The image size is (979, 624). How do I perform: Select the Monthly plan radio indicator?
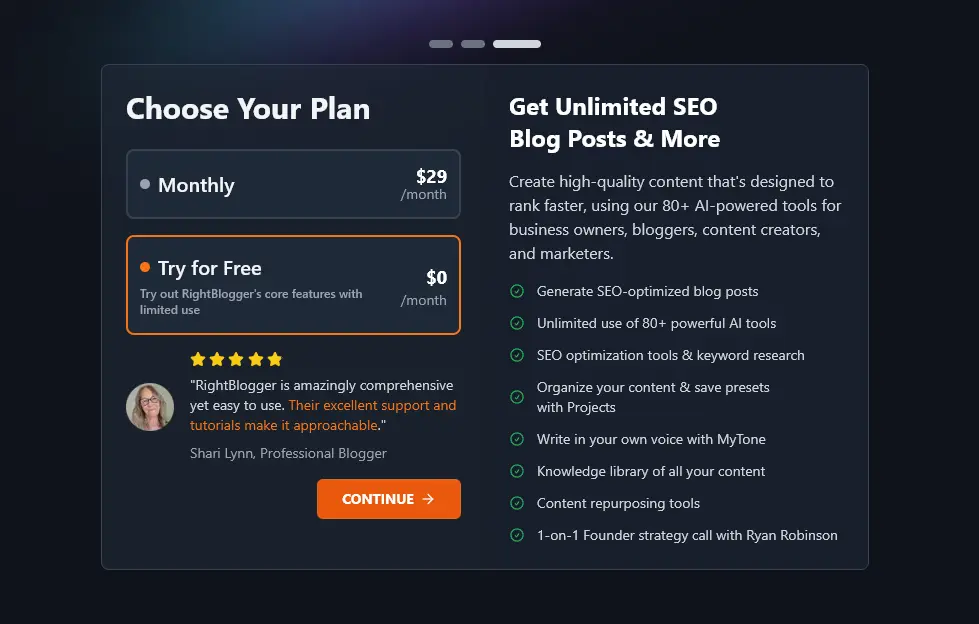(145, 183)
